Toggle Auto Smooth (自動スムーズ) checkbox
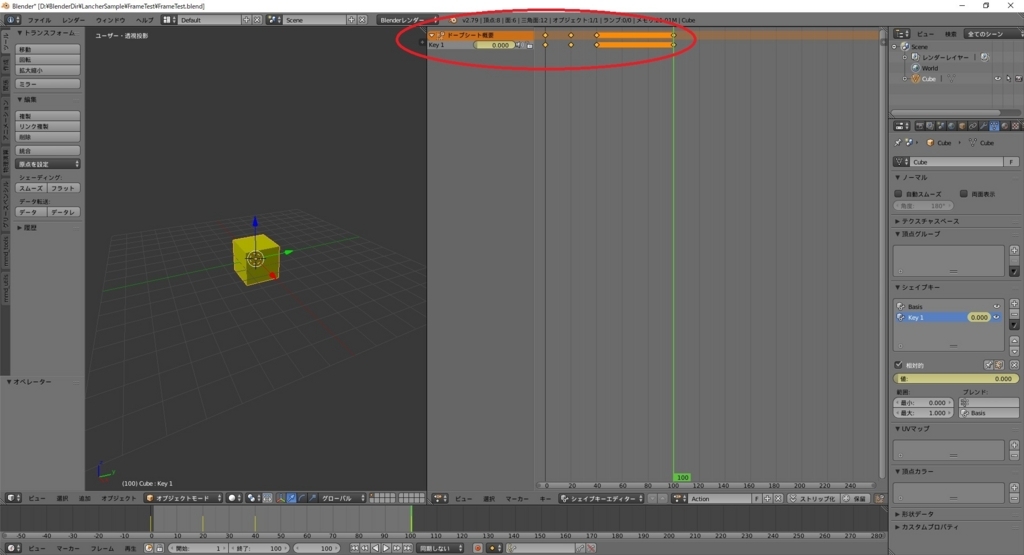 coord(899,194)
